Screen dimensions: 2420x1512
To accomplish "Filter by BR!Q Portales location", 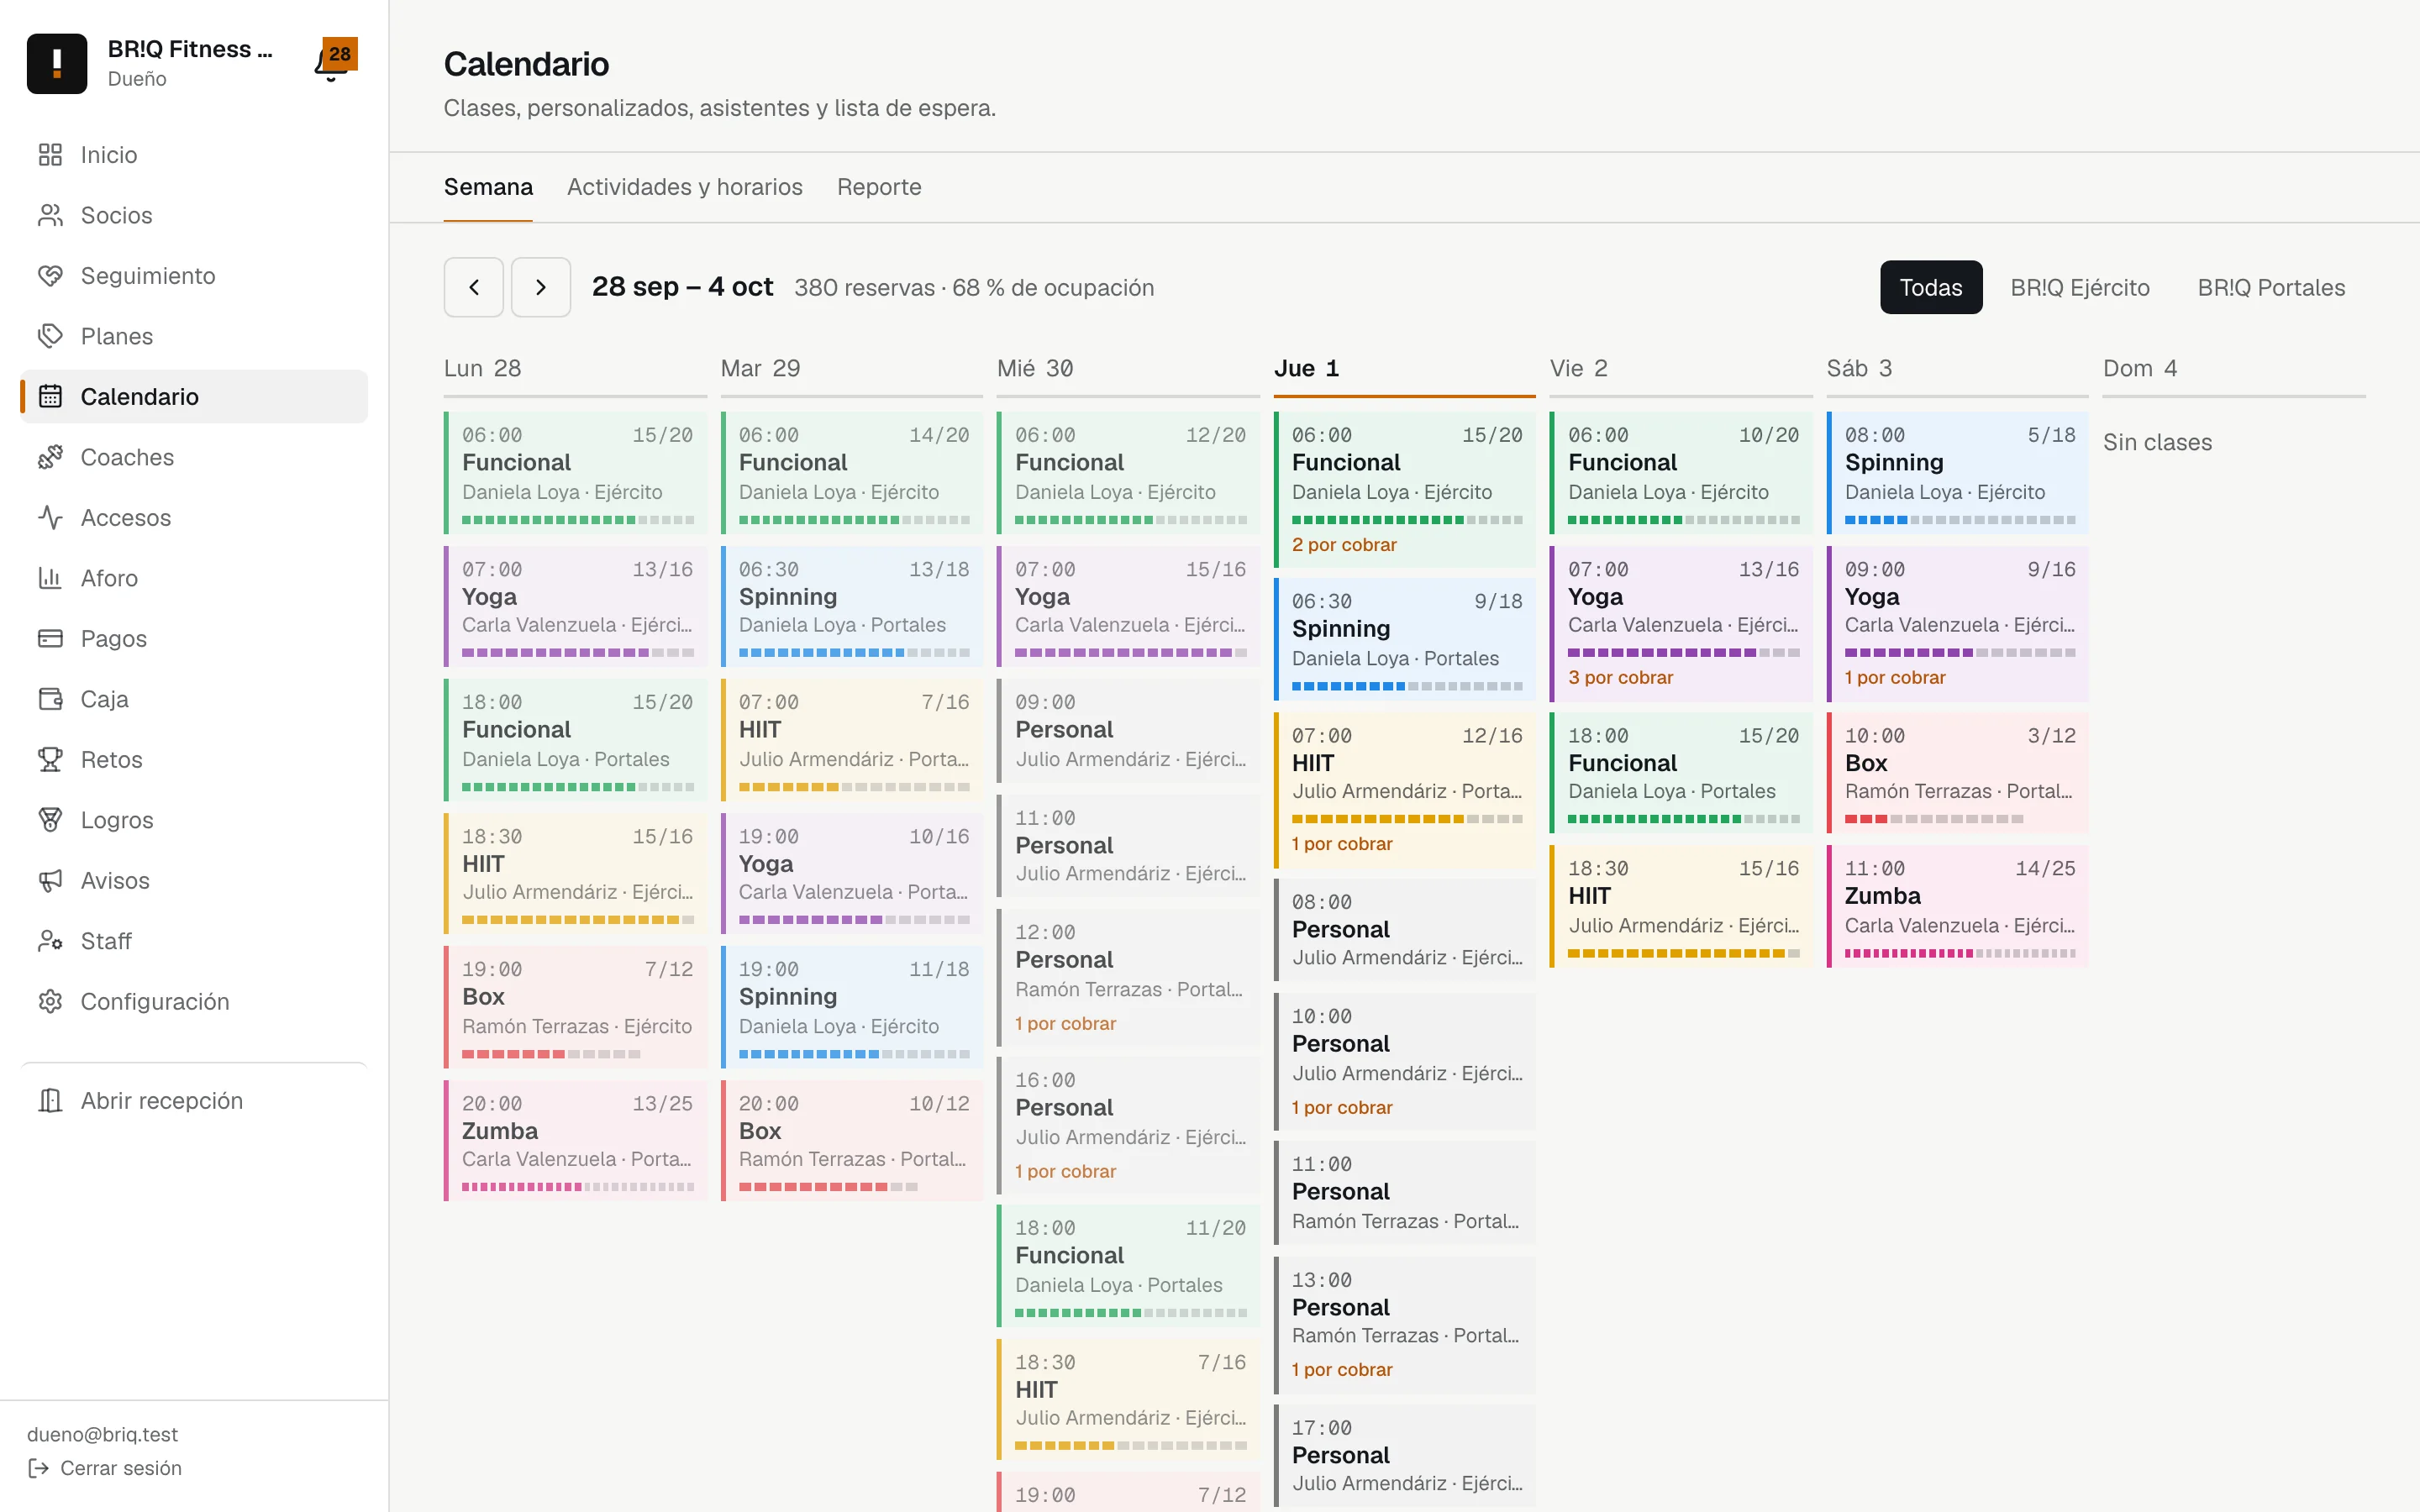I will [x=2271, y=288].
